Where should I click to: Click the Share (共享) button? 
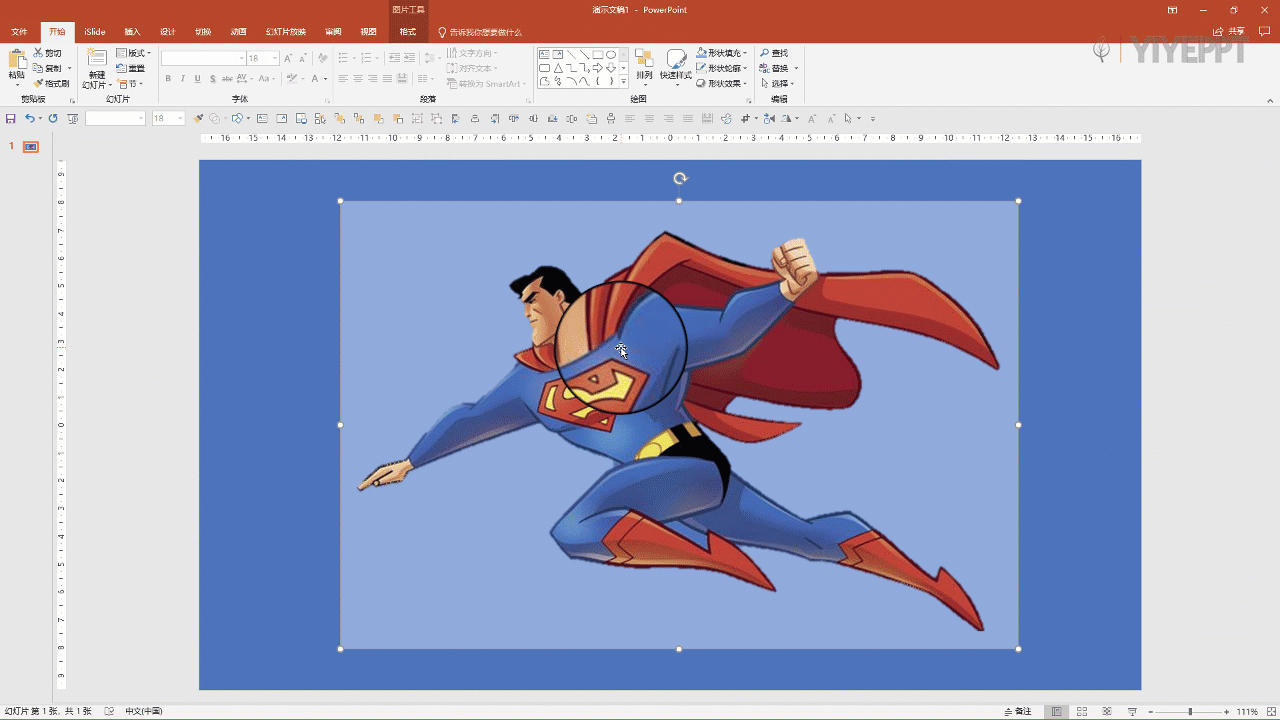(x=1230, y=32)
